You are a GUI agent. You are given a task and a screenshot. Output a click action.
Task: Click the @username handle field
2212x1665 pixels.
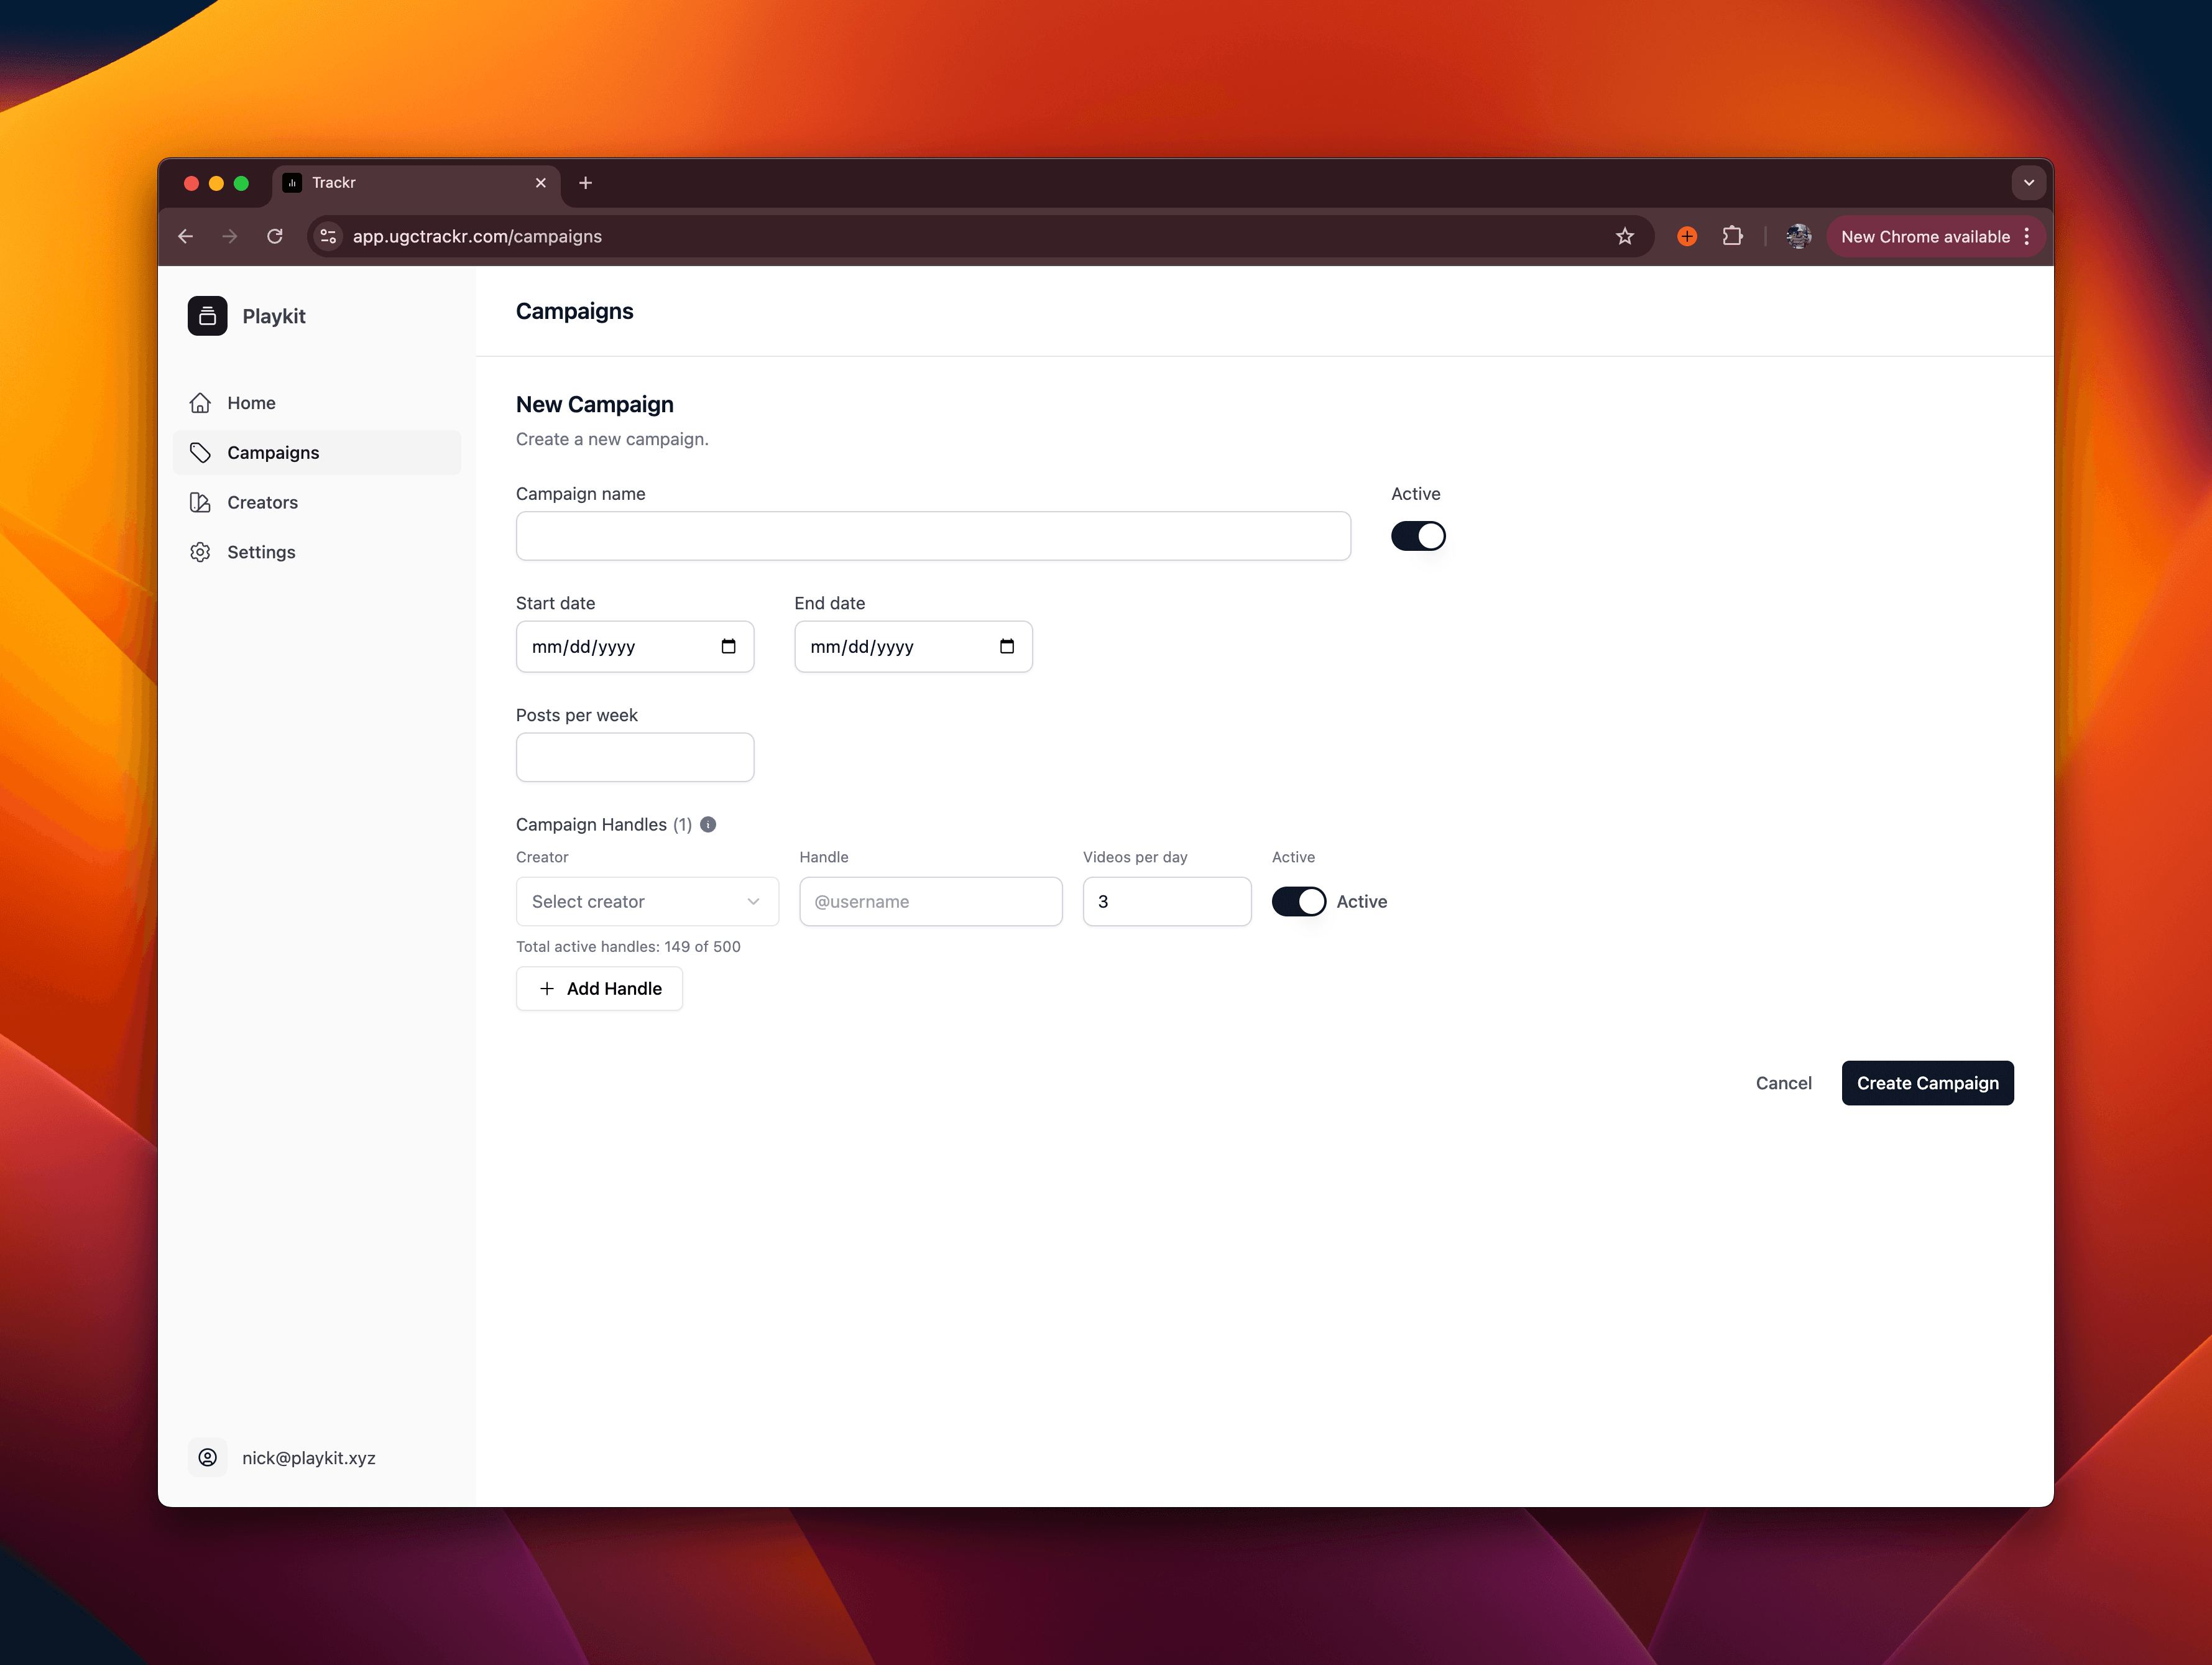point(931,902)
